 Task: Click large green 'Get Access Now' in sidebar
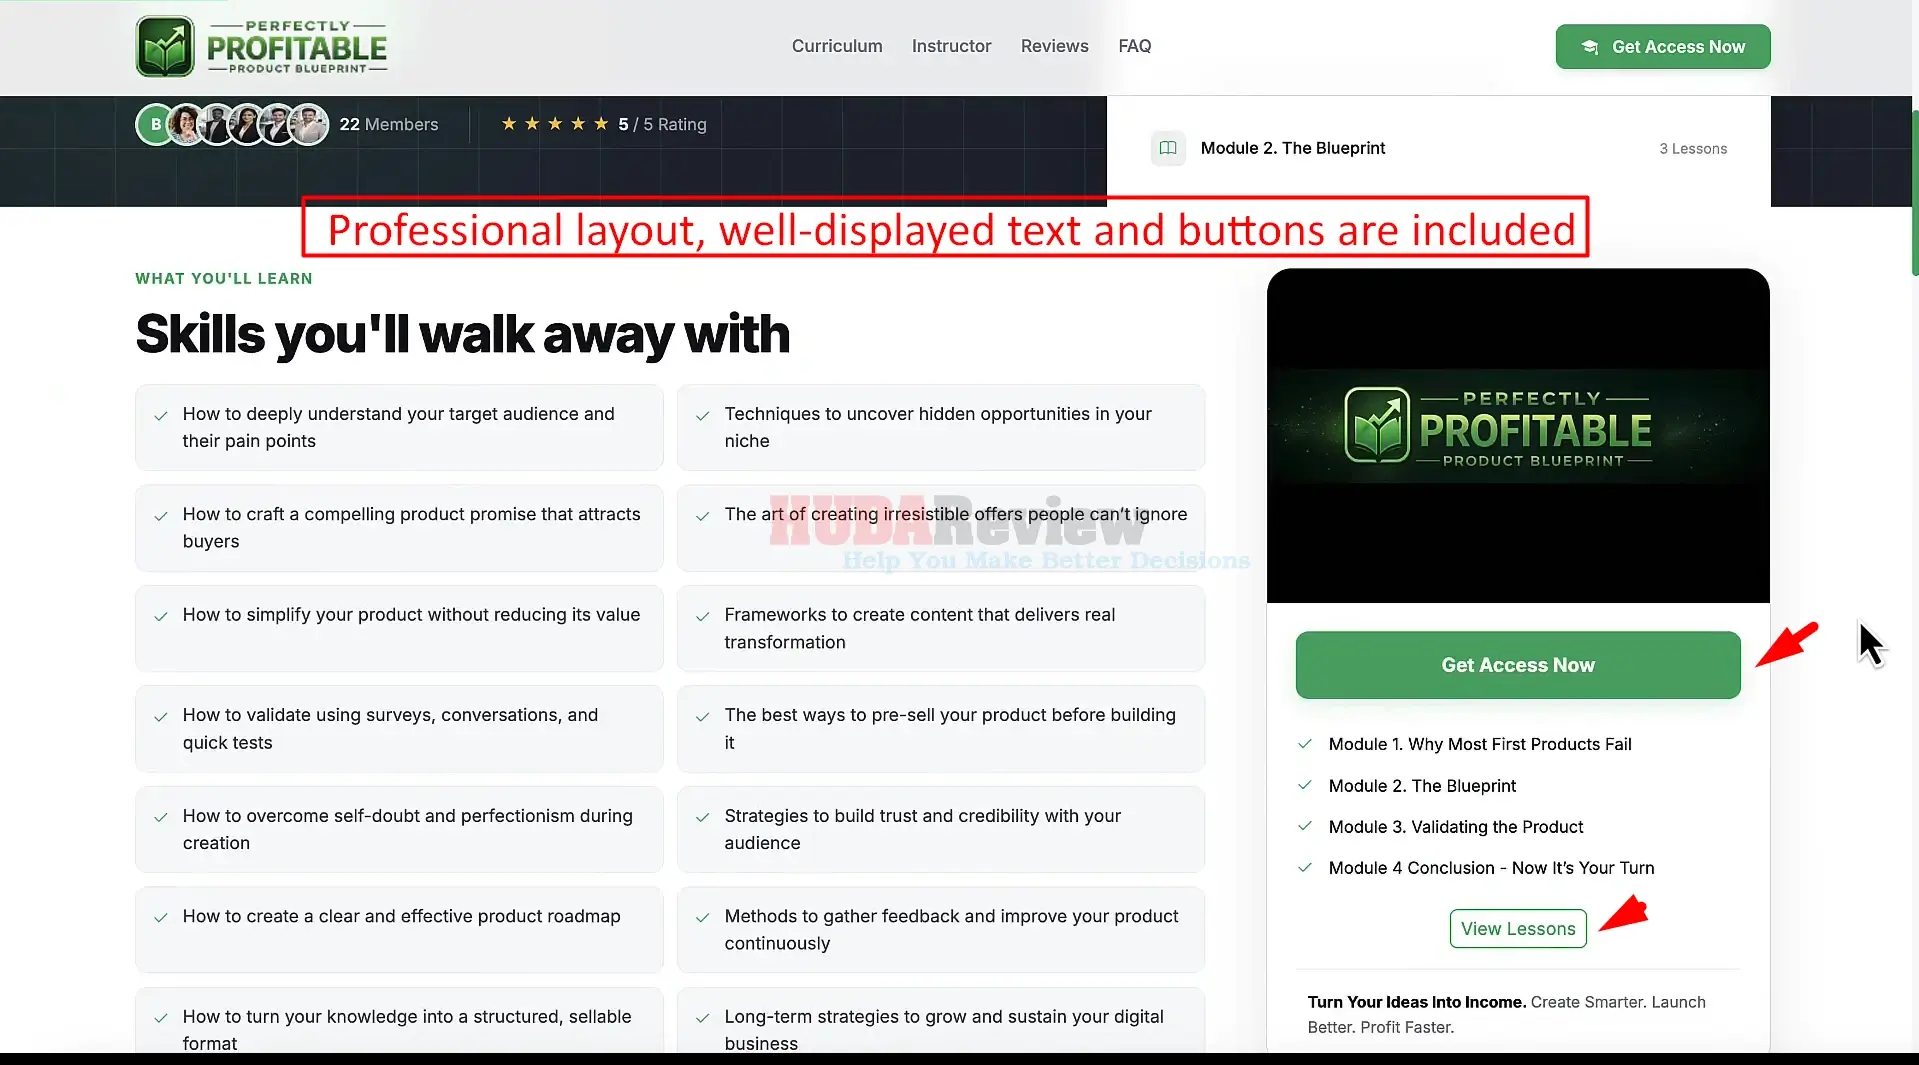pos(1517,665)
